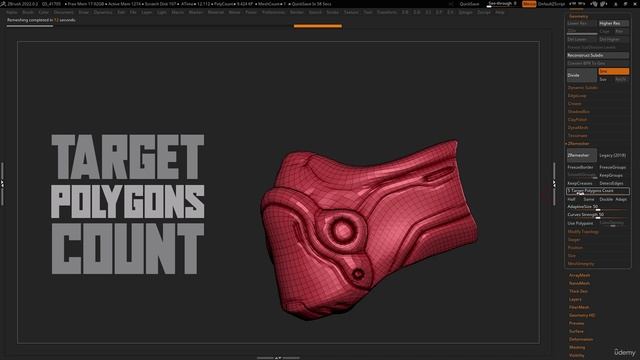This screenshot has height=360, width=640.
Task: Click the AdaptiveSize slider
Action: click(x=598, y=207)
